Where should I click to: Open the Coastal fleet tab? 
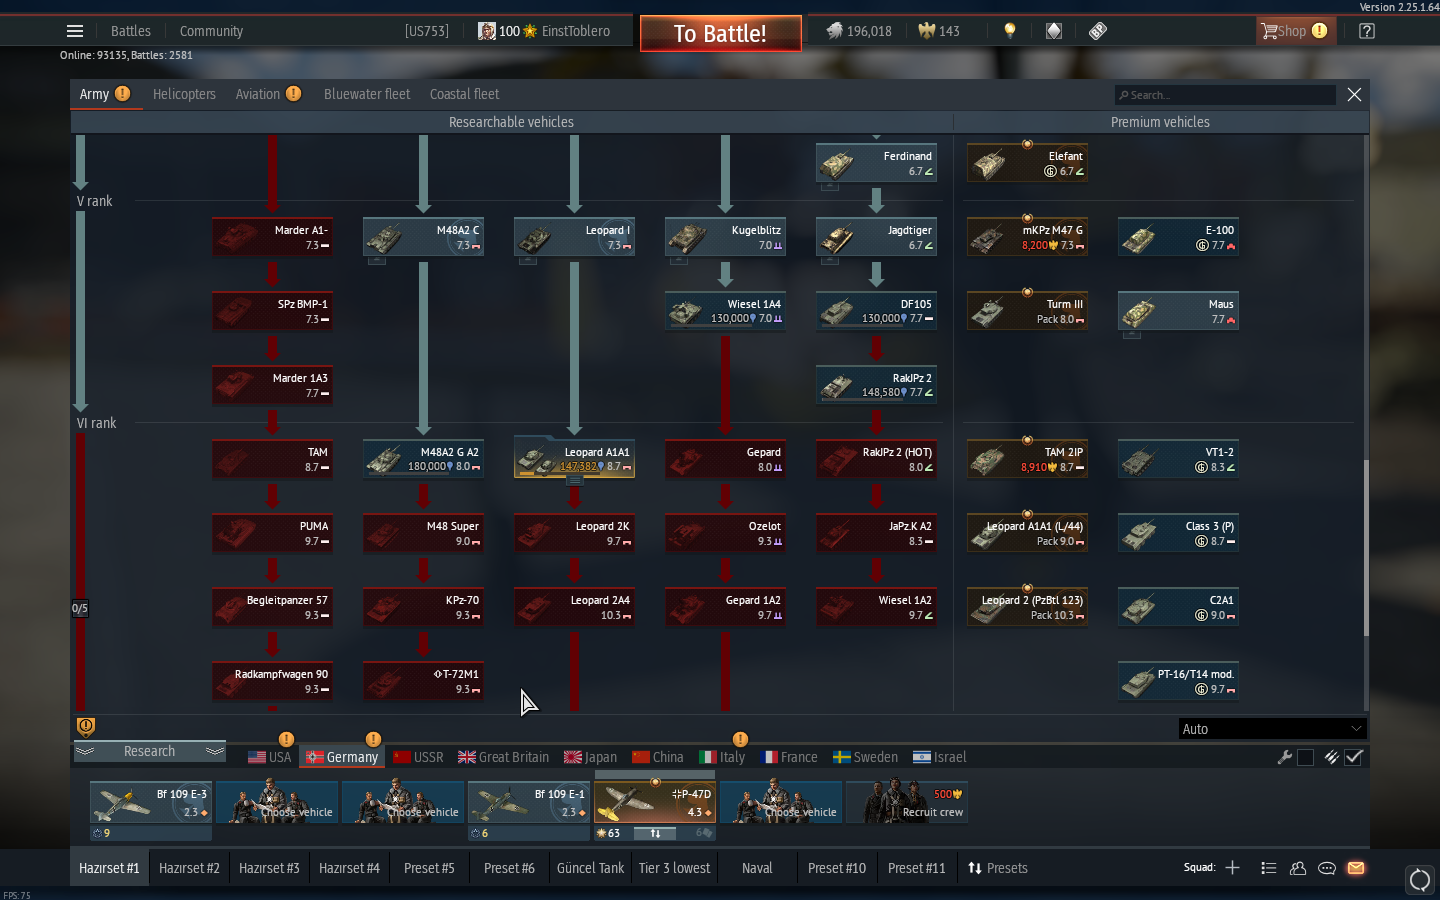[x=464, y=94]
